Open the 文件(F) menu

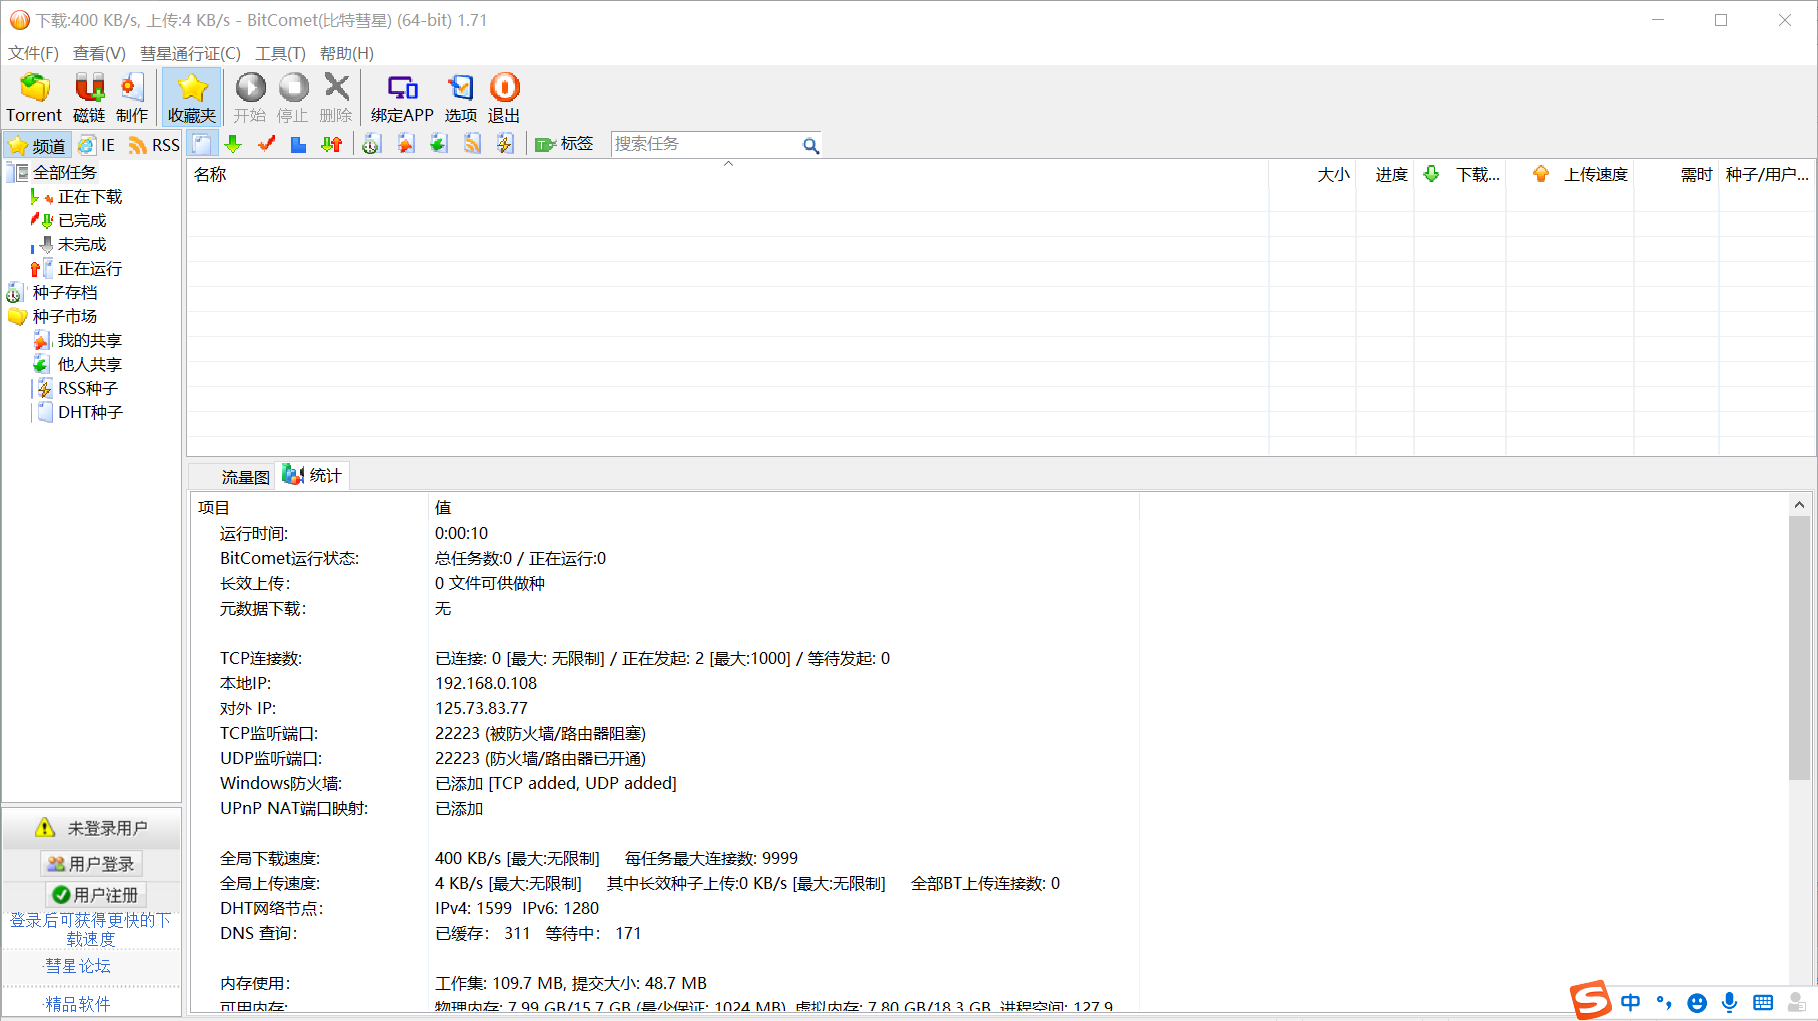(33, 53)
